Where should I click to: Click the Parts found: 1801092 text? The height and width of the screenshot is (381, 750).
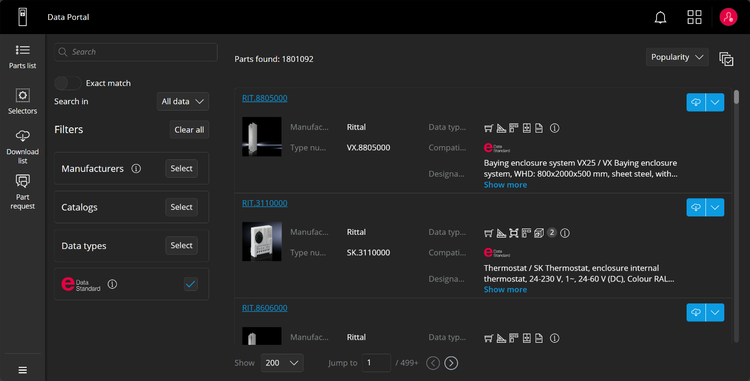pyautogui.click(x=274, y=59)
